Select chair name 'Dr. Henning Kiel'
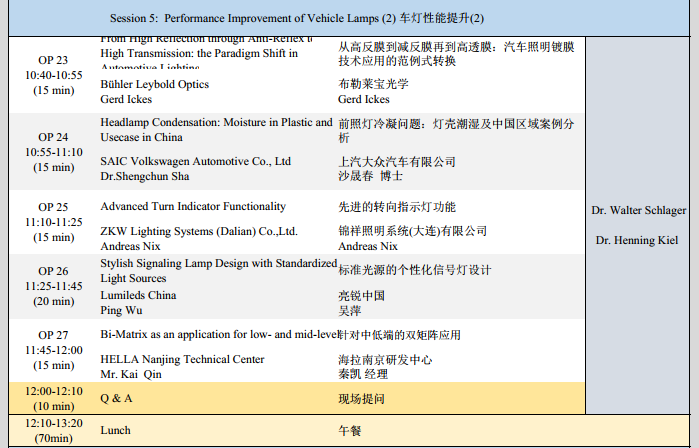This screenshot has width=699, height=448. point(637,241)
